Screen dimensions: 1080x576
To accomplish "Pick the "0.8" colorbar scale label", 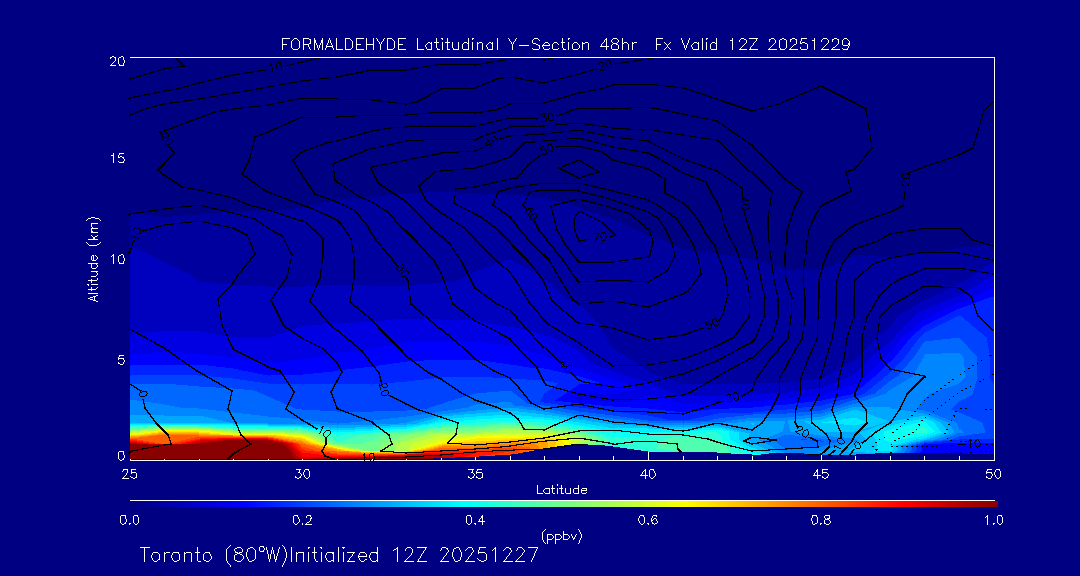I will coord(821,520).
